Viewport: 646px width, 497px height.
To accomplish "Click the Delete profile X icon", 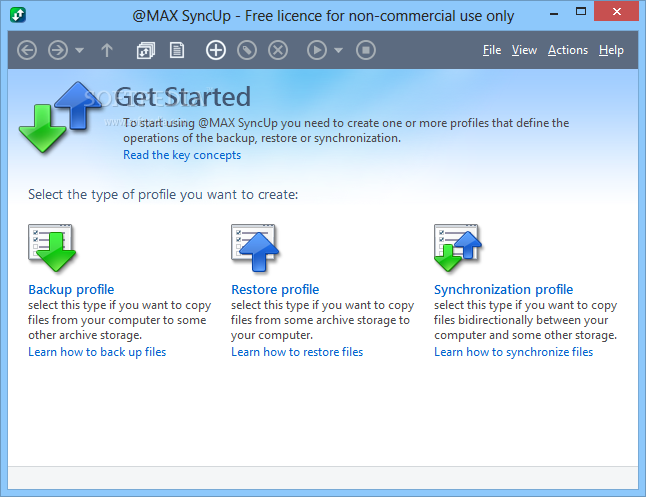I will [x=278, y=50].
